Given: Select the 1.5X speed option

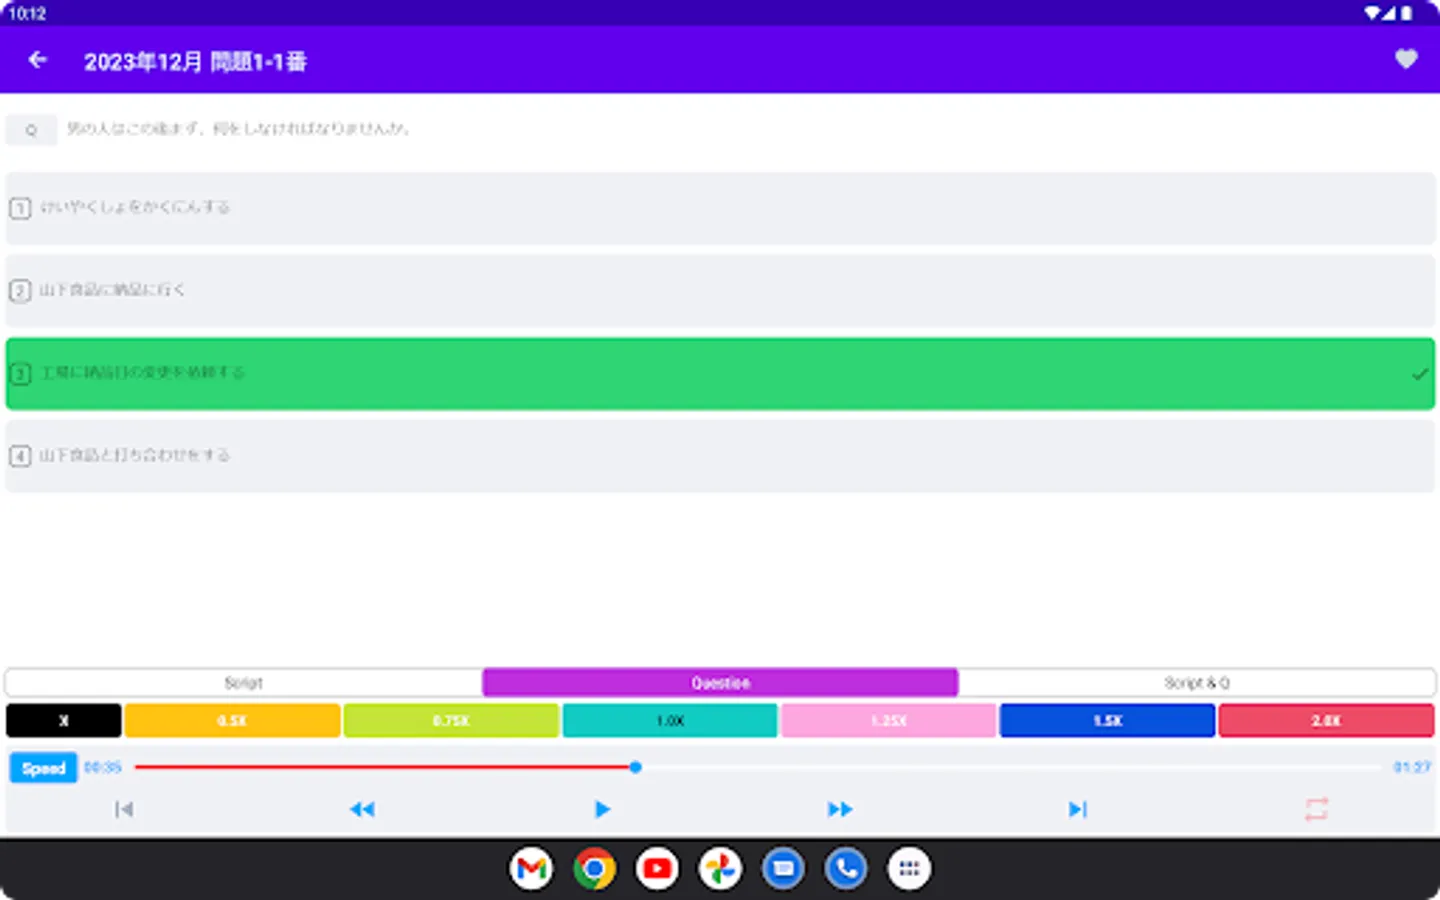Looking at the screenshot, I should [x=1106, y=720].
